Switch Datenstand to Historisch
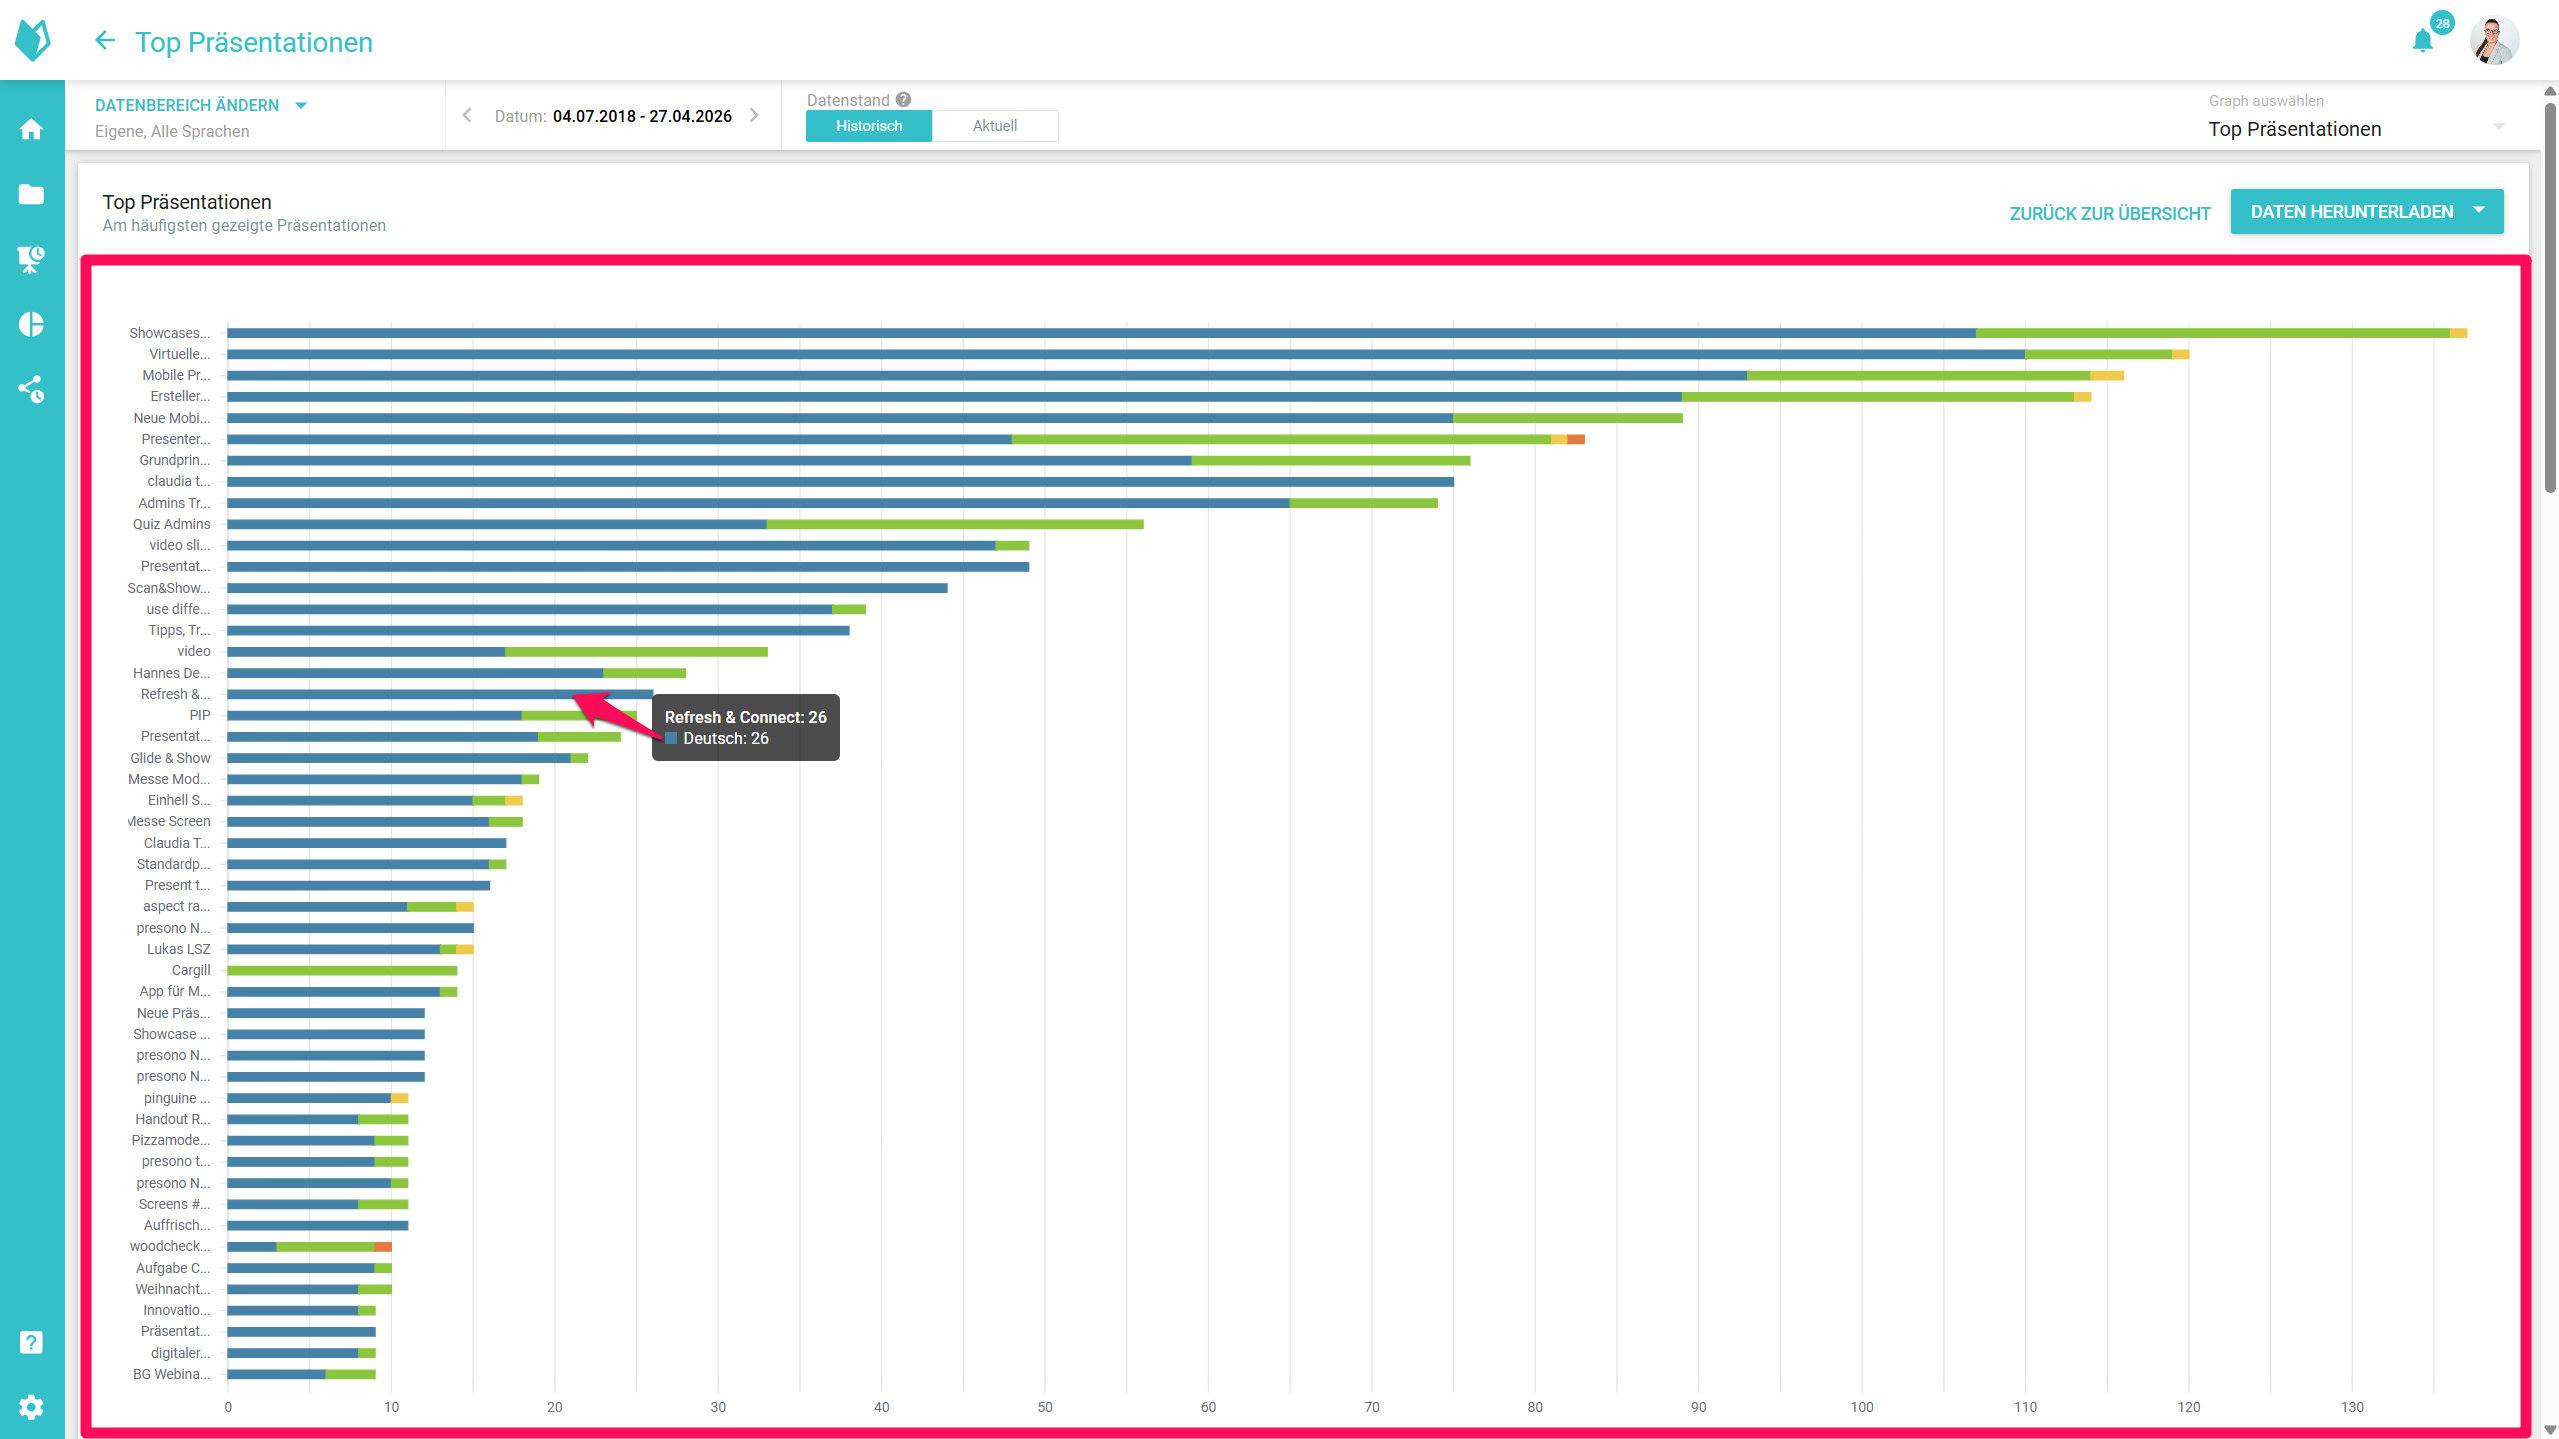 [x=868, y=126]
